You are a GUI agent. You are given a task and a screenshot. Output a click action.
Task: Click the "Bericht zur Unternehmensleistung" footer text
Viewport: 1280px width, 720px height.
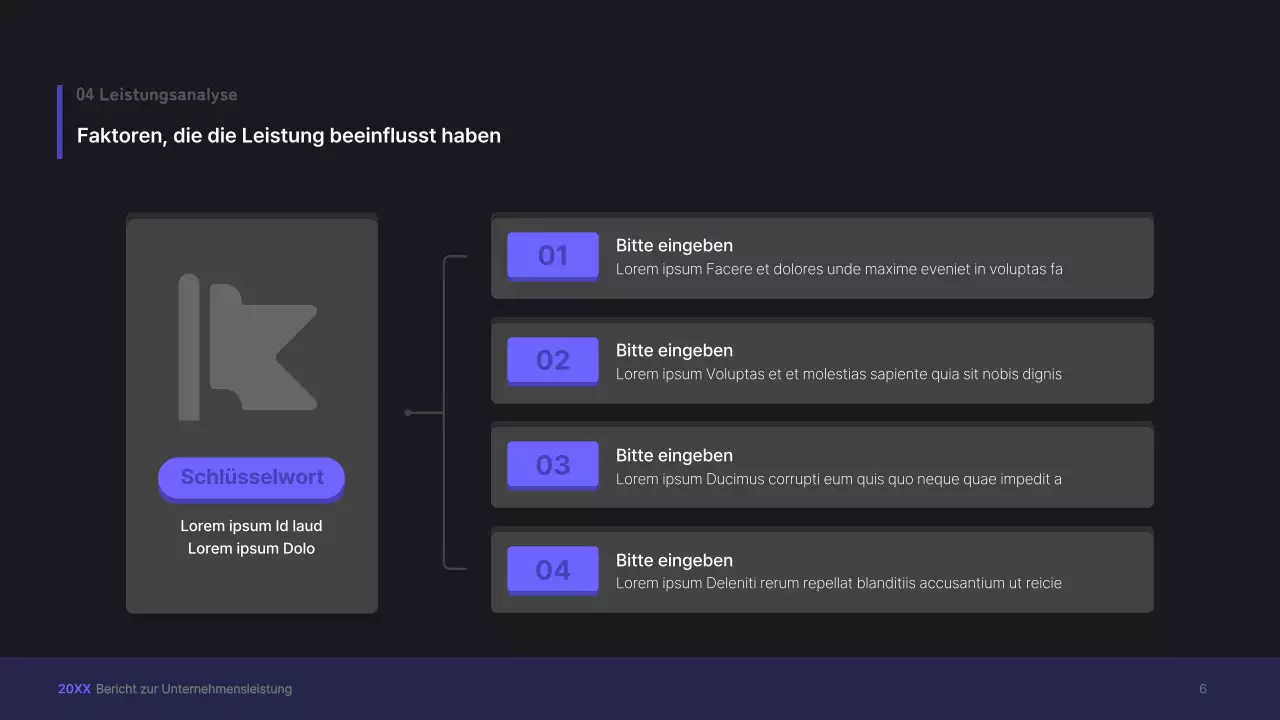tap(194, 689)
